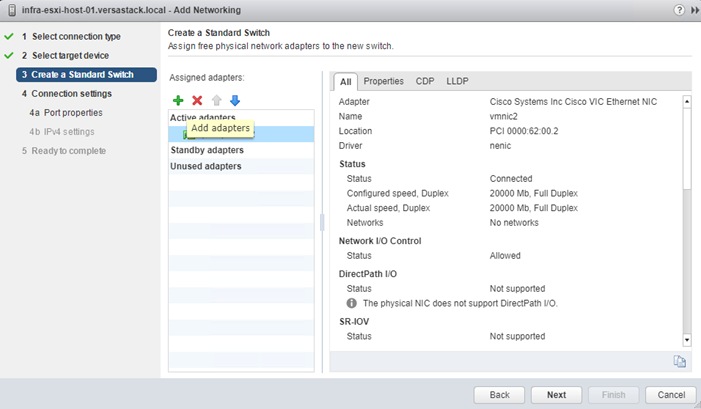The width and height of the screenshot is (701, 409).
Task: Select step 3 Create a Standard Switch
Action: tap(86, 75)
